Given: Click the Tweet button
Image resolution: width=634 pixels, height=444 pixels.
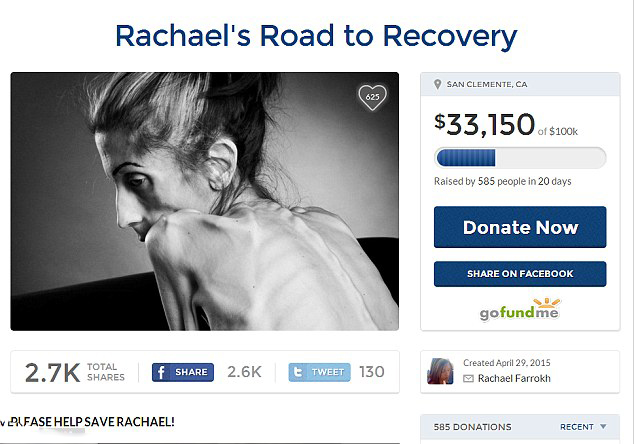Looking at the screenshot, I should 319,372.
